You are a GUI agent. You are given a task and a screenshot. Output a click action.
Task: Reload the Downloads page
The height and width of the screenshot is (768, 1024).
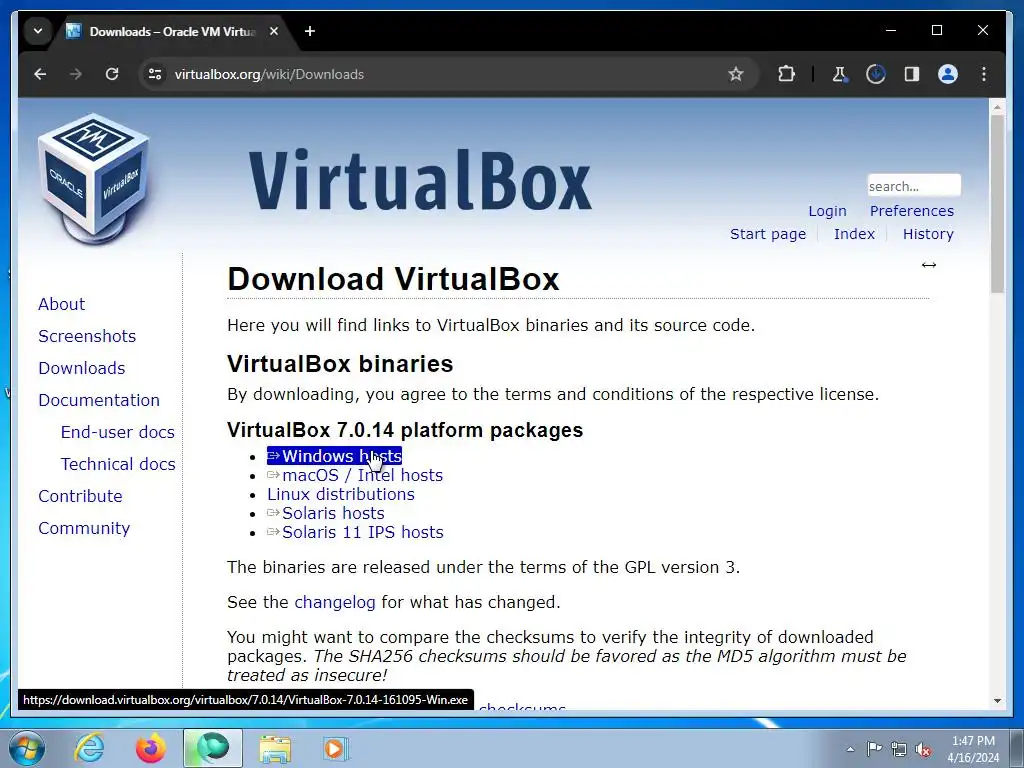click(x=112, y=74)
